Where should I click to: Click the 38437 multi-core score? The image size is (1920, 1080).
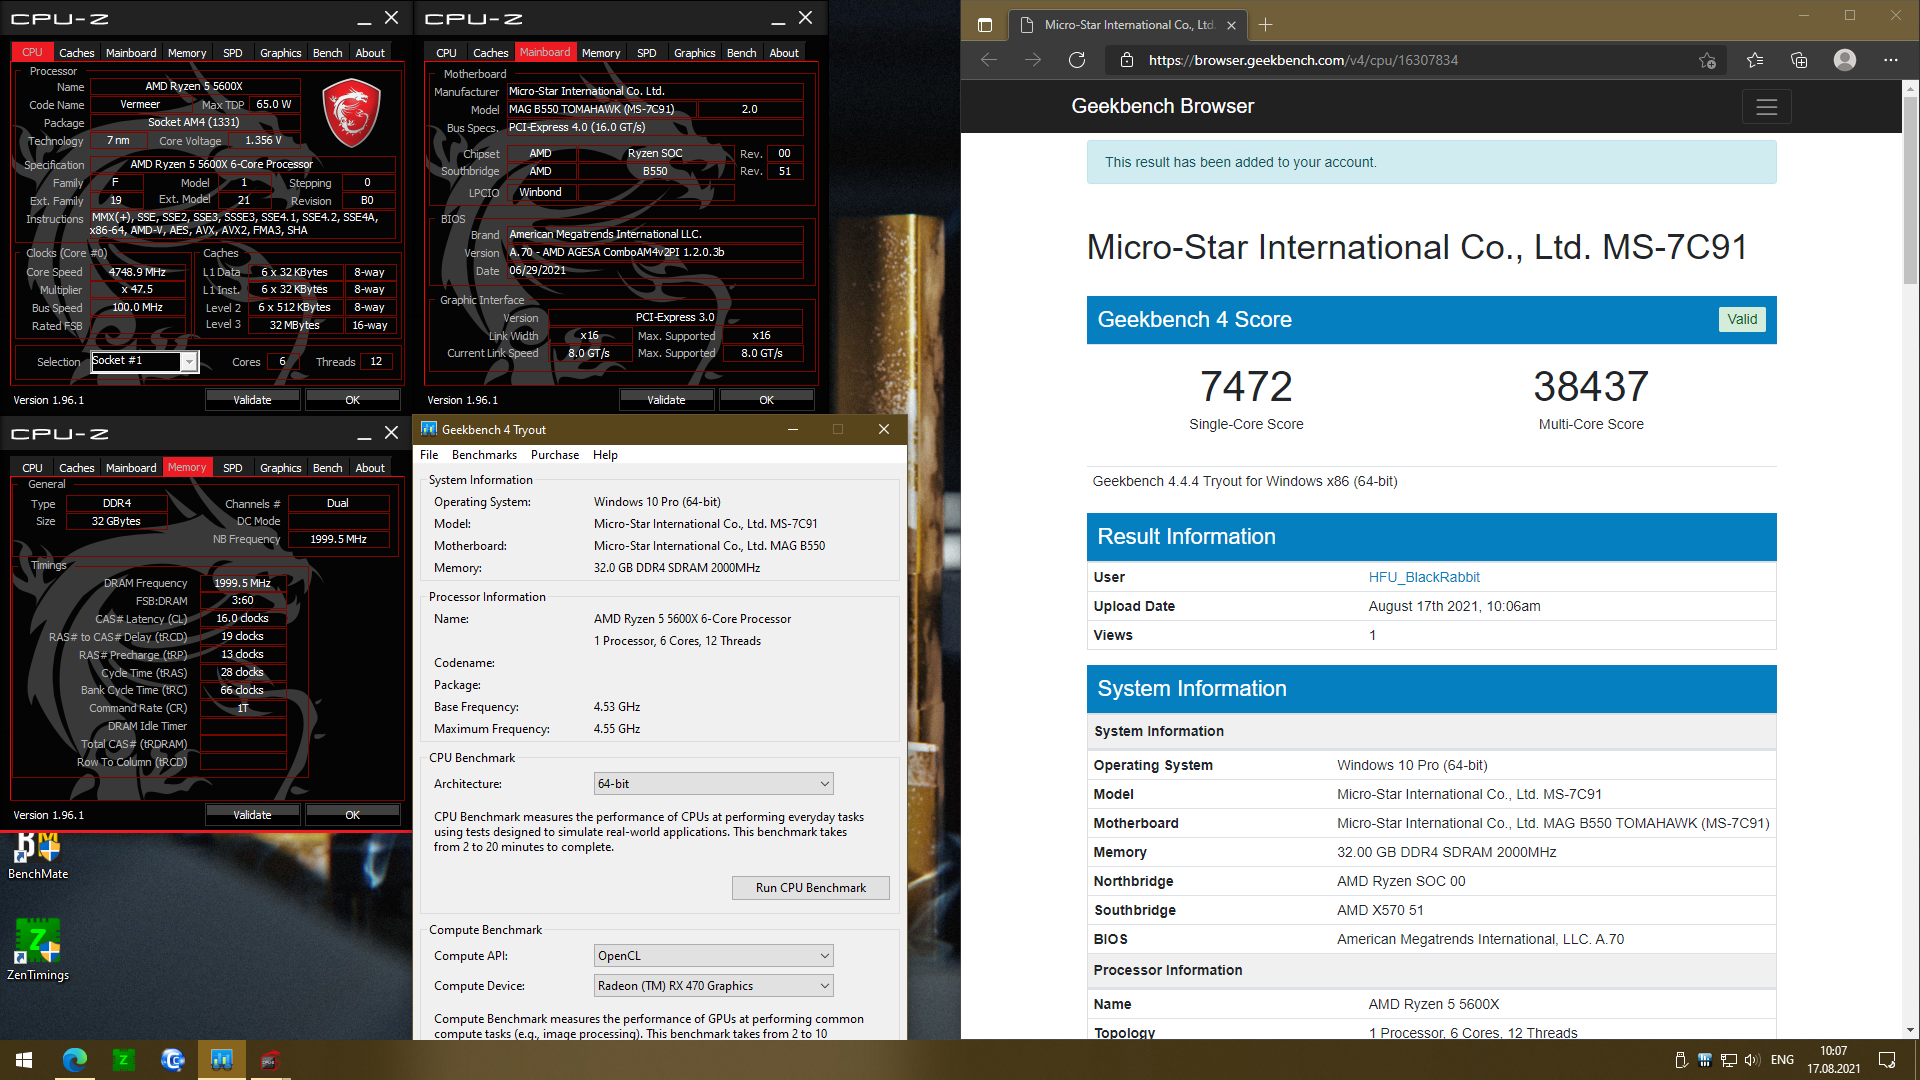coord(1591,387)
